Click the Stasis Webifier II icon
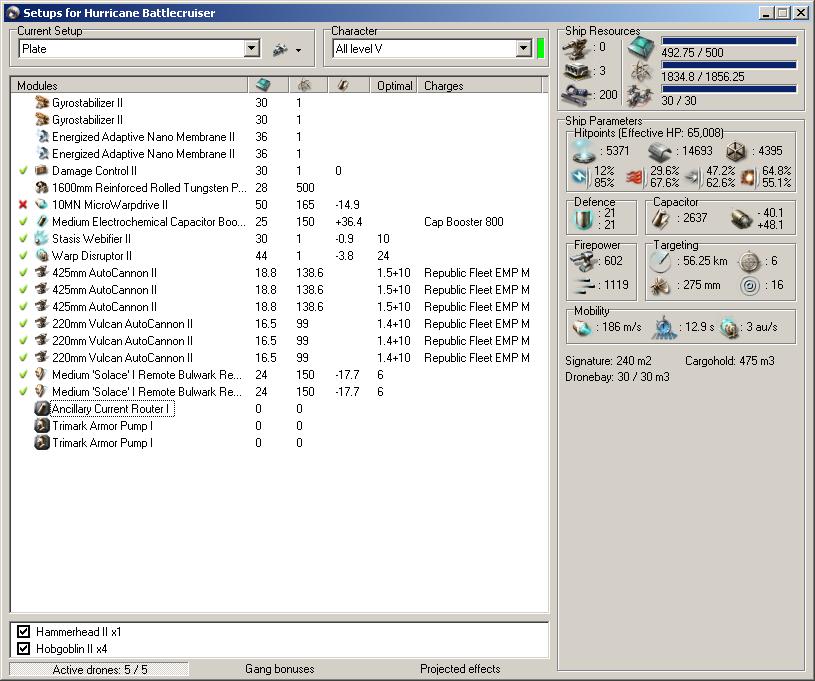Screen dimensions: 815x681 (x=42, y=239)
